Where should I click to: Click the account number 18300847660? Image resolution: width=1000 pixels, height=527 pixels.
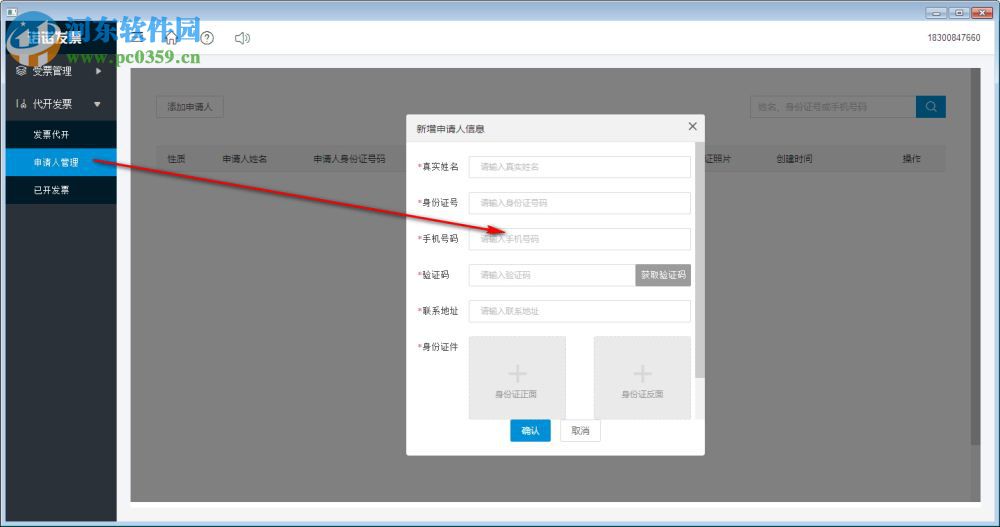(953, 38)
